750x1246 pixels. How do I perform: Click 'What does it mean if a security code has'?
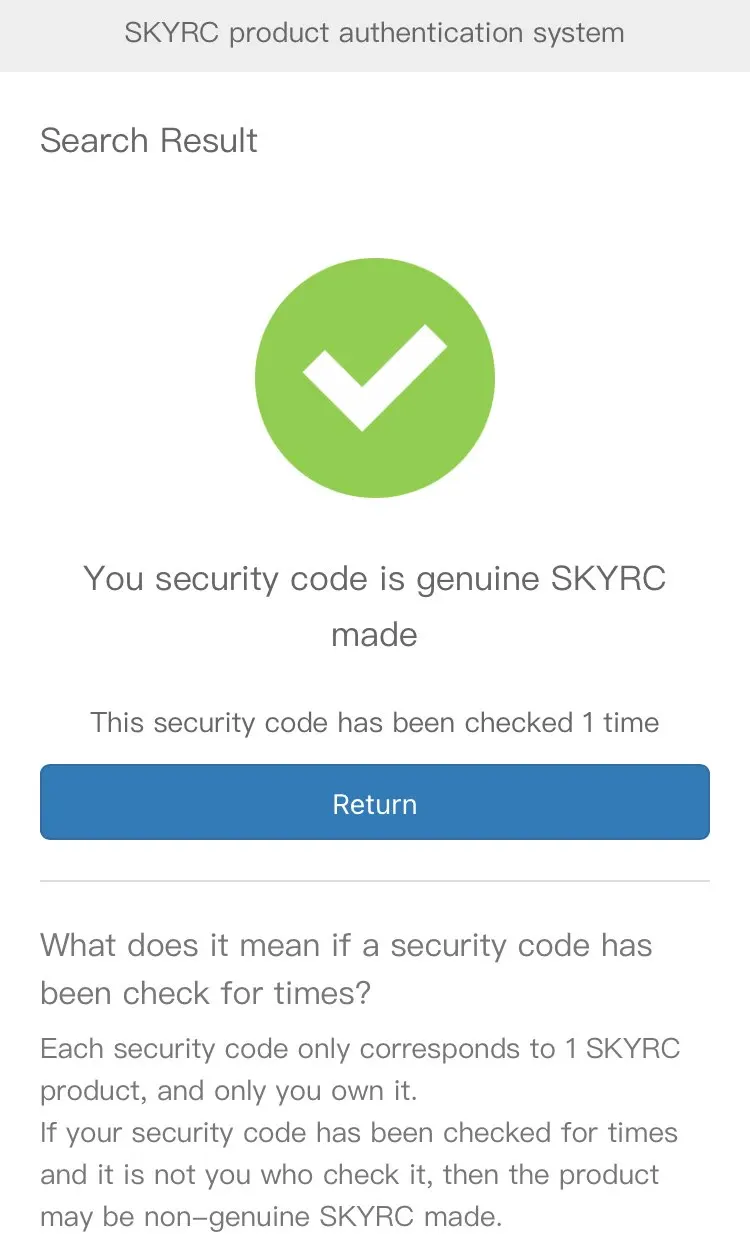tap(346, 945)
